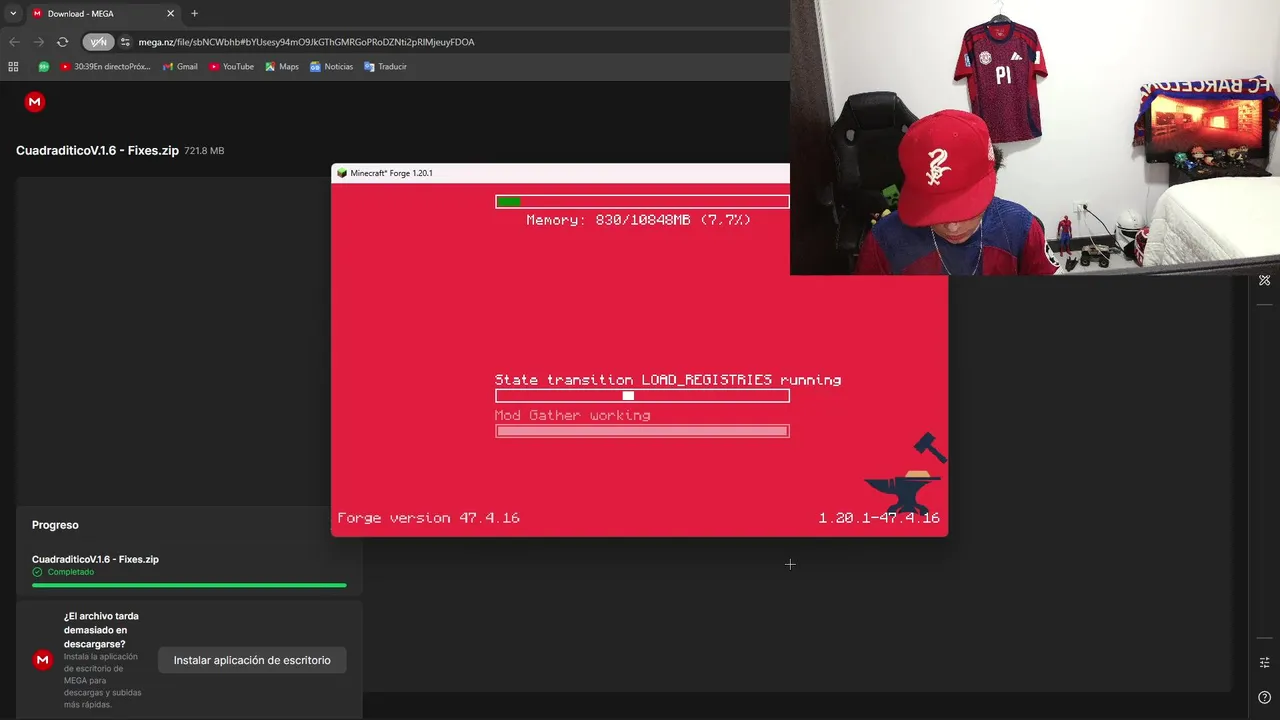Viewport: 1280px width, 720px height.
Task: Click the State transition LOAD_REGISTRIES running text
Action: click(x=668, y=380)
